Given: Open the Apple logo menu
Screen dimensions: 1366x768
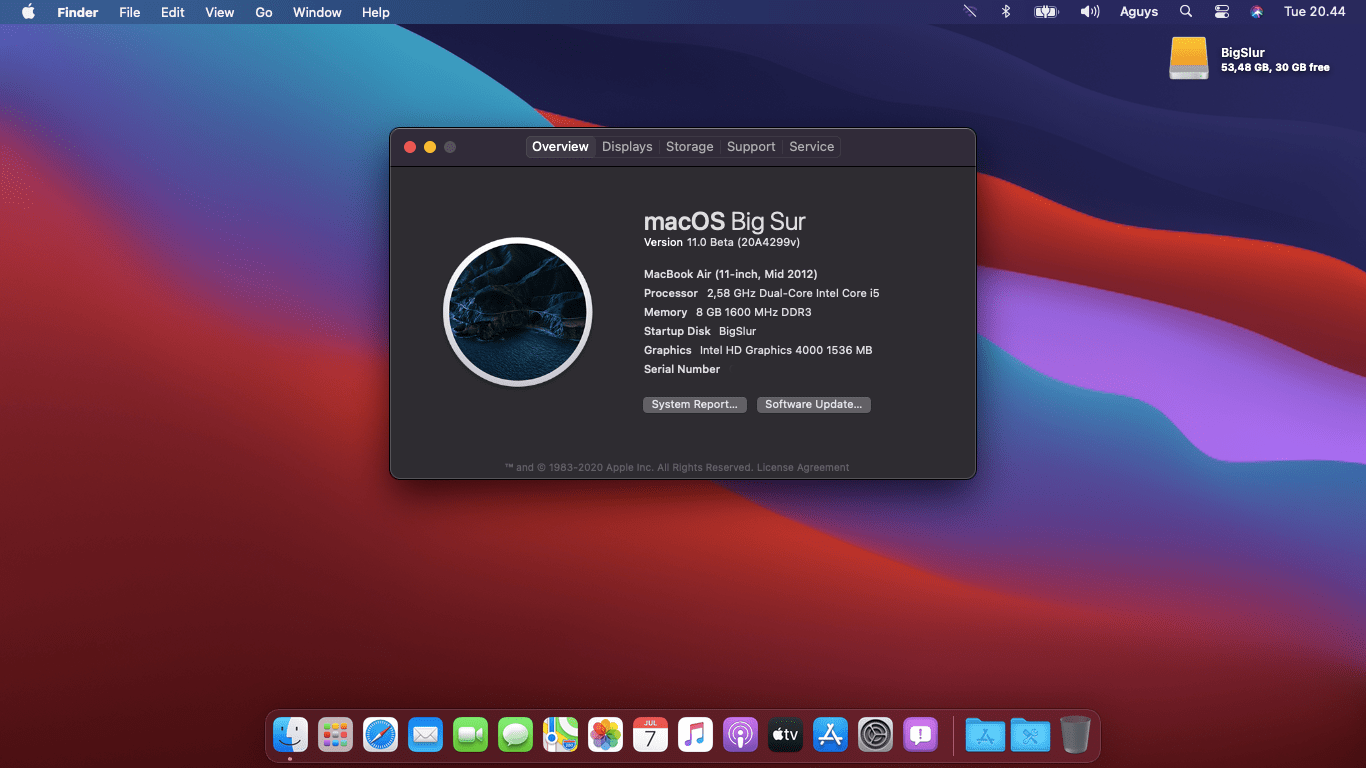Looking at the screenshot, I should pyautogui.click(x=28, y=12).
